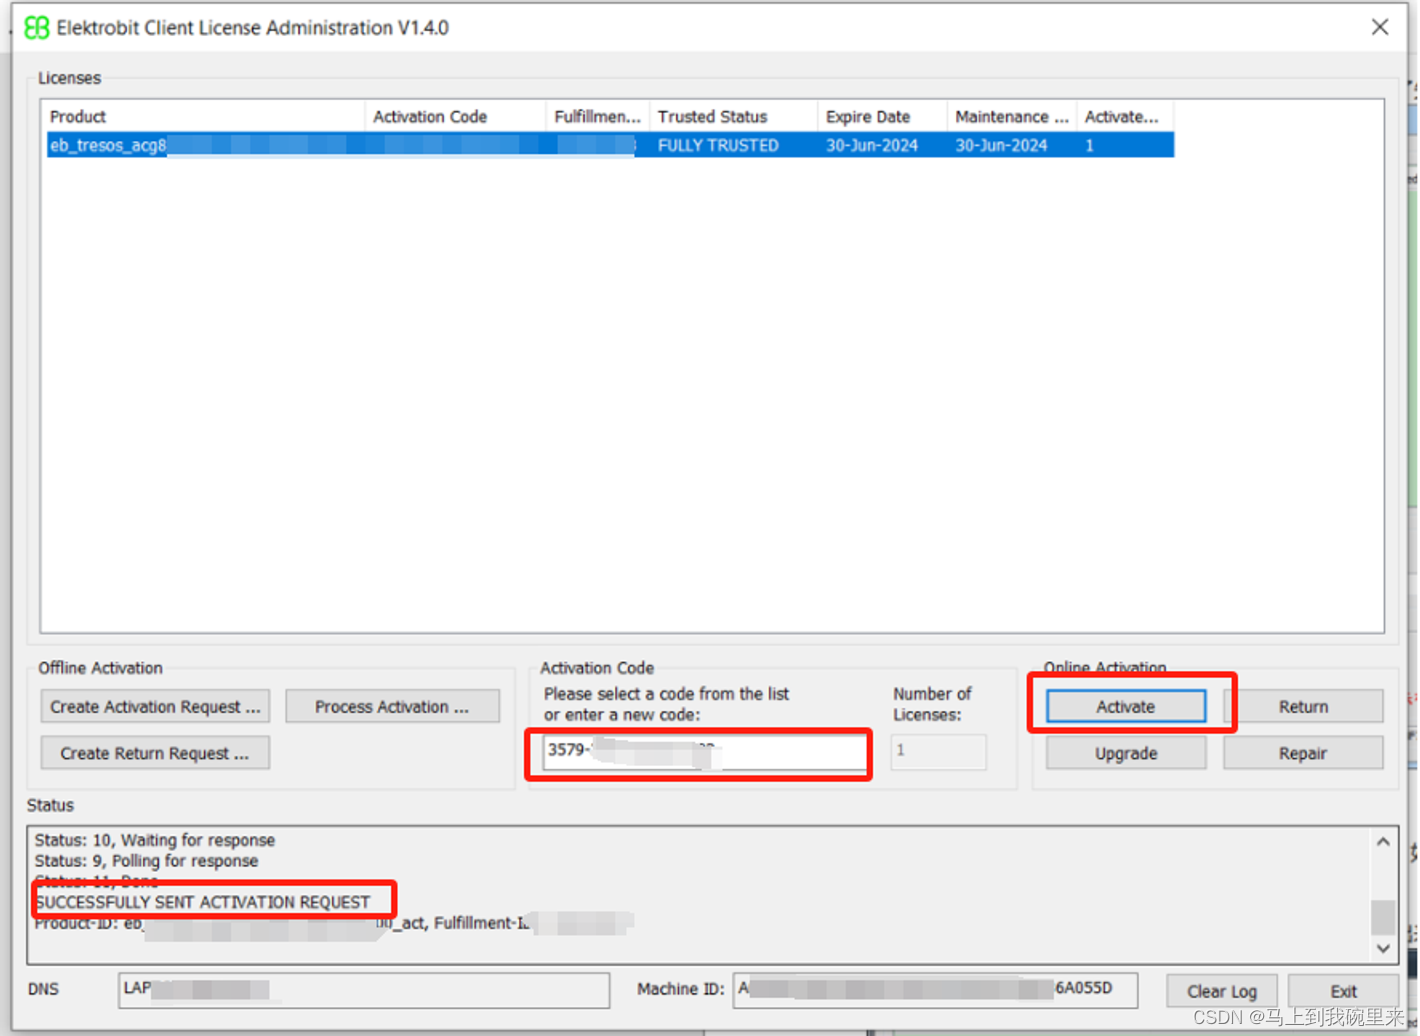
Task: Click the Return button
Action: [1303, 706]
